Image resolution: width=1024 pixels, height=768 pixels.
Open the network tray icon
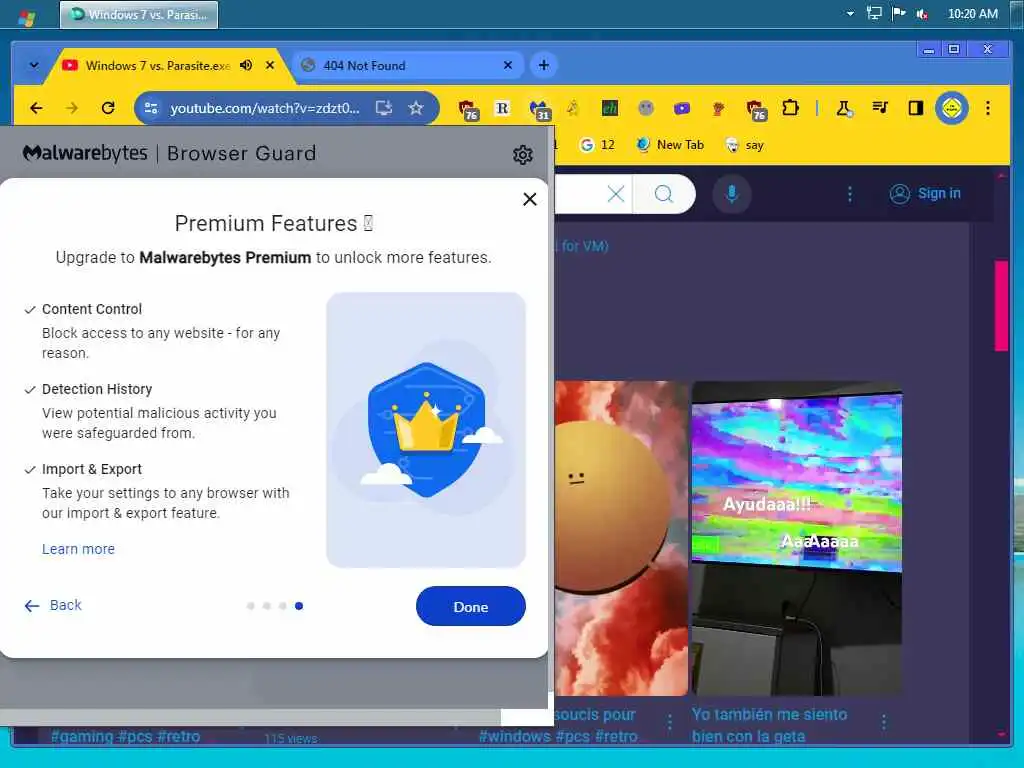(874, 13)
